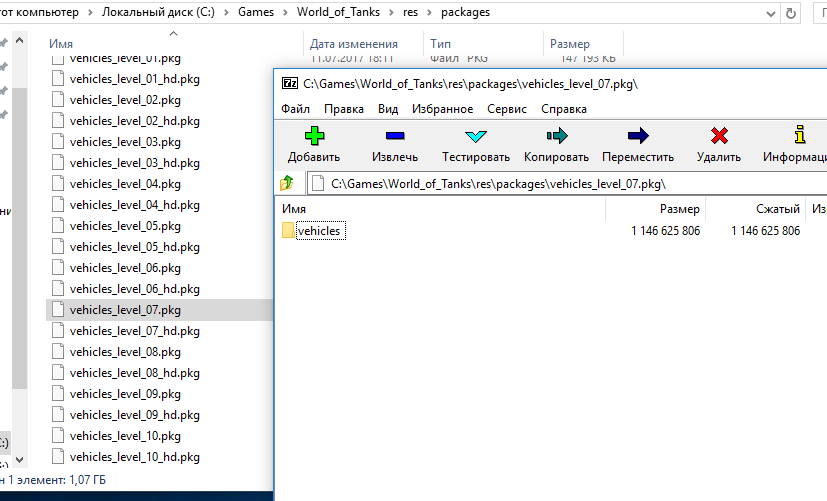Screen dimensions: 827x501
Task: Expand the chevron after Games in breadcrumb
Action: click(x=285, y=13)
